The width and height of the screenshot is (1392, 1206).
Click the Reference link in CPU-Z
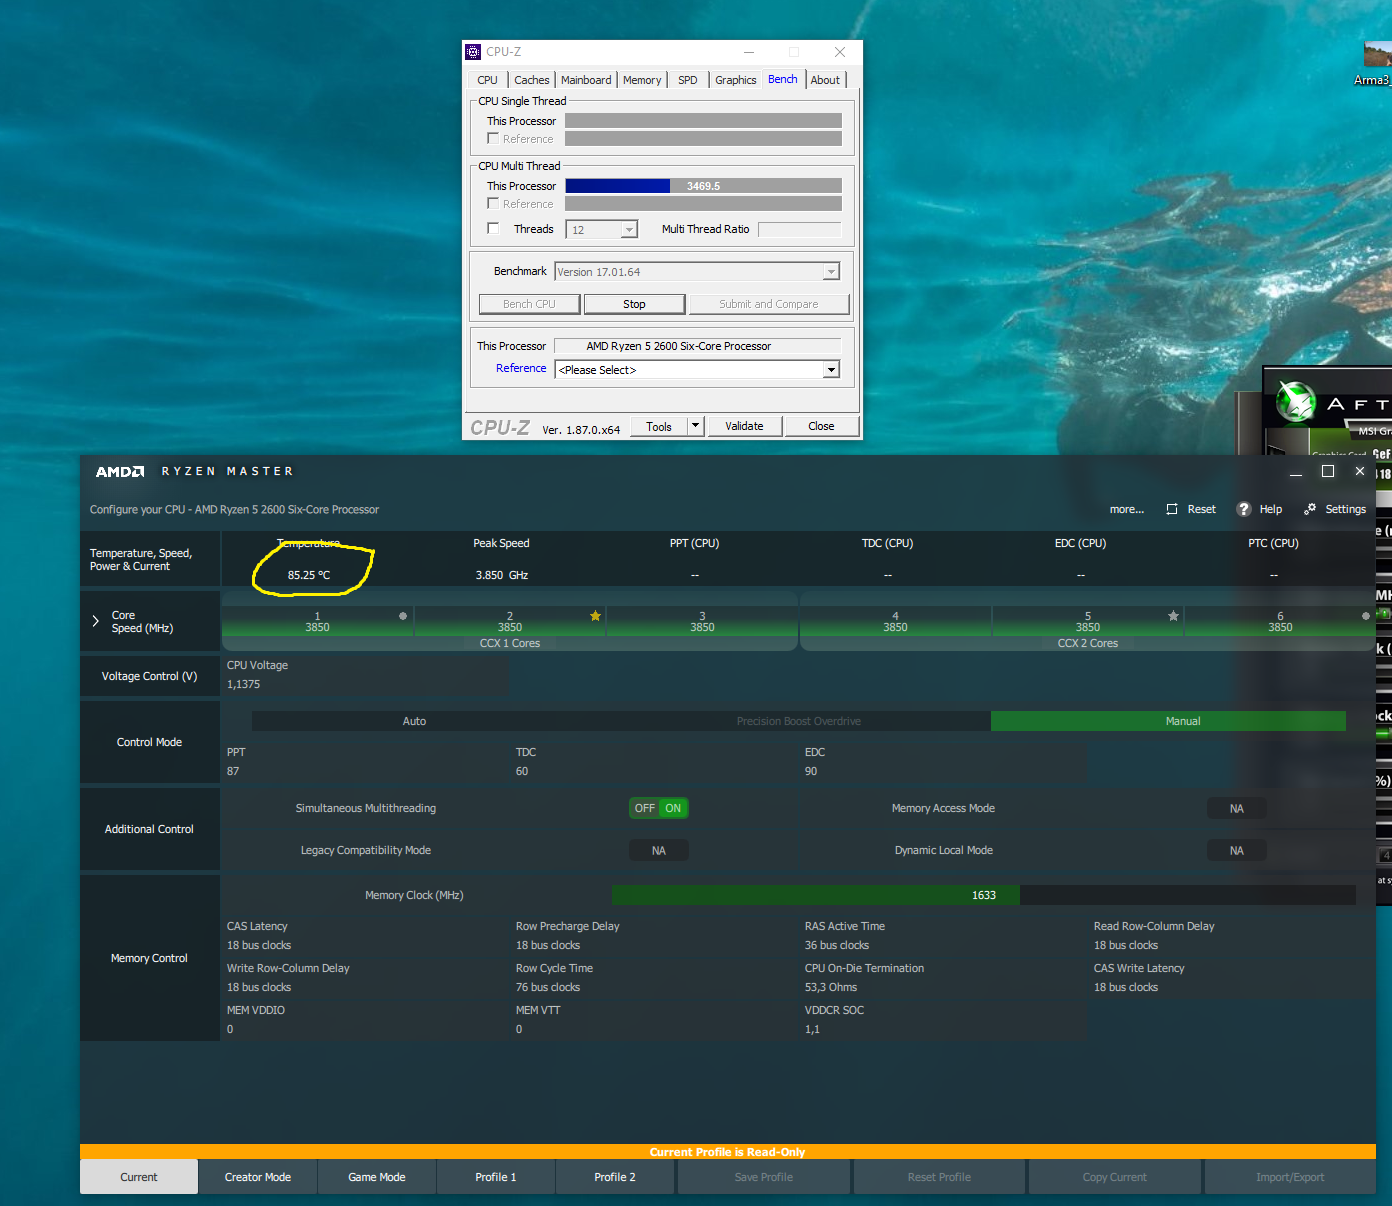[x=521, y=368]
